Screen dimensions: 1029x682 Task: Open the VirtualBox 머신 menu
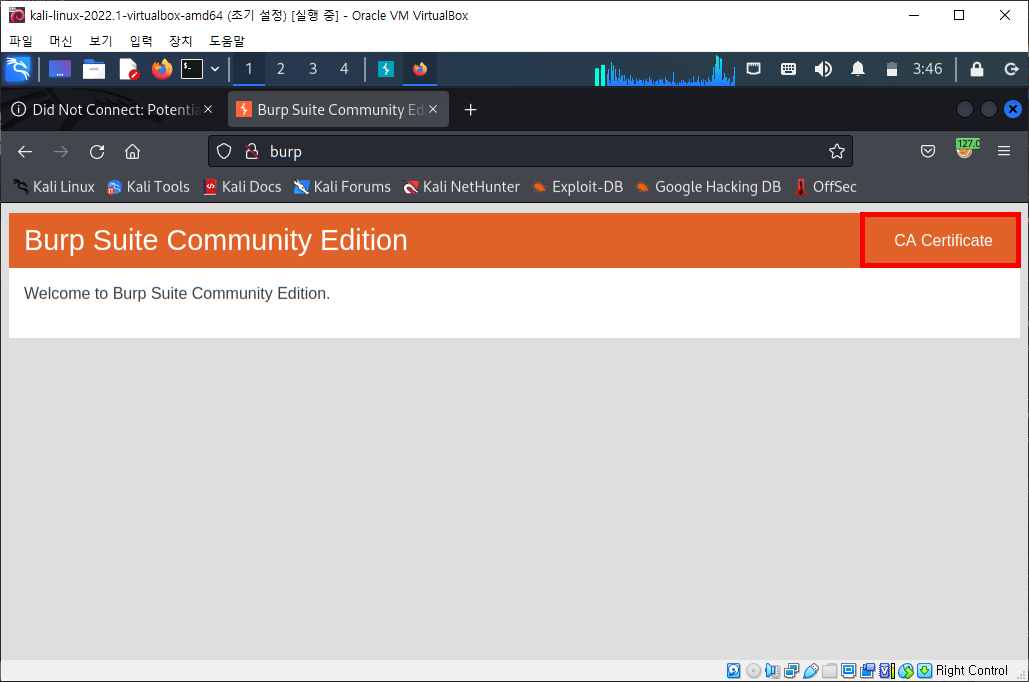click(61, 41)
